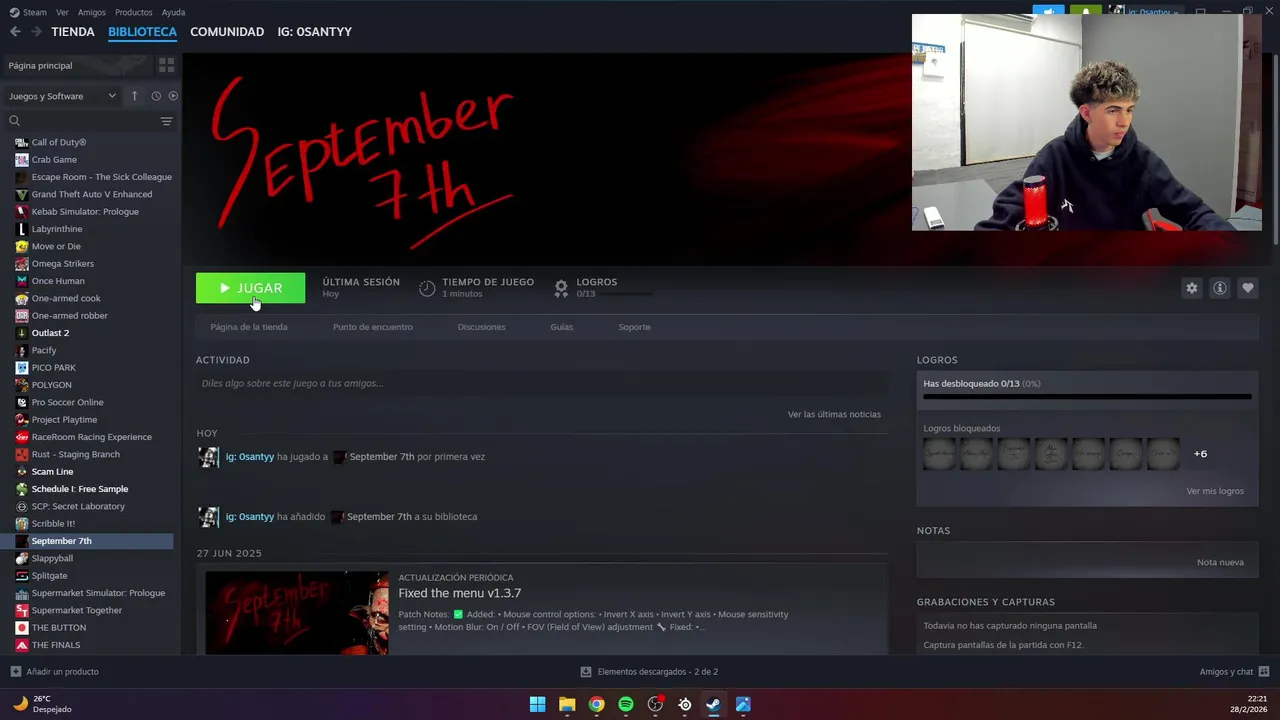Click the activity status input field
The image size is (1280, 720).
click(542, 383)
